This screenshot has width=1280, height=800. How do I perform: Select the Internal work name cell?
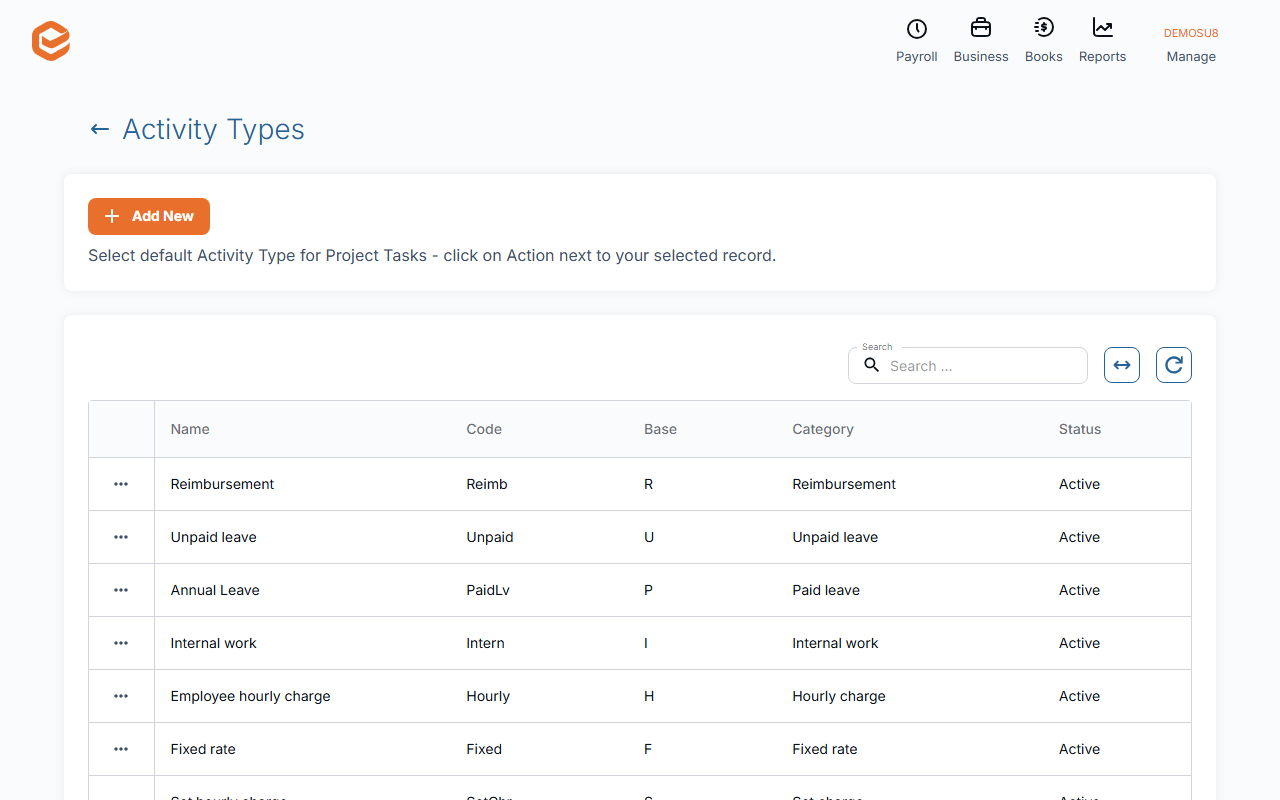pyautogui.click(x=213, y=643)
